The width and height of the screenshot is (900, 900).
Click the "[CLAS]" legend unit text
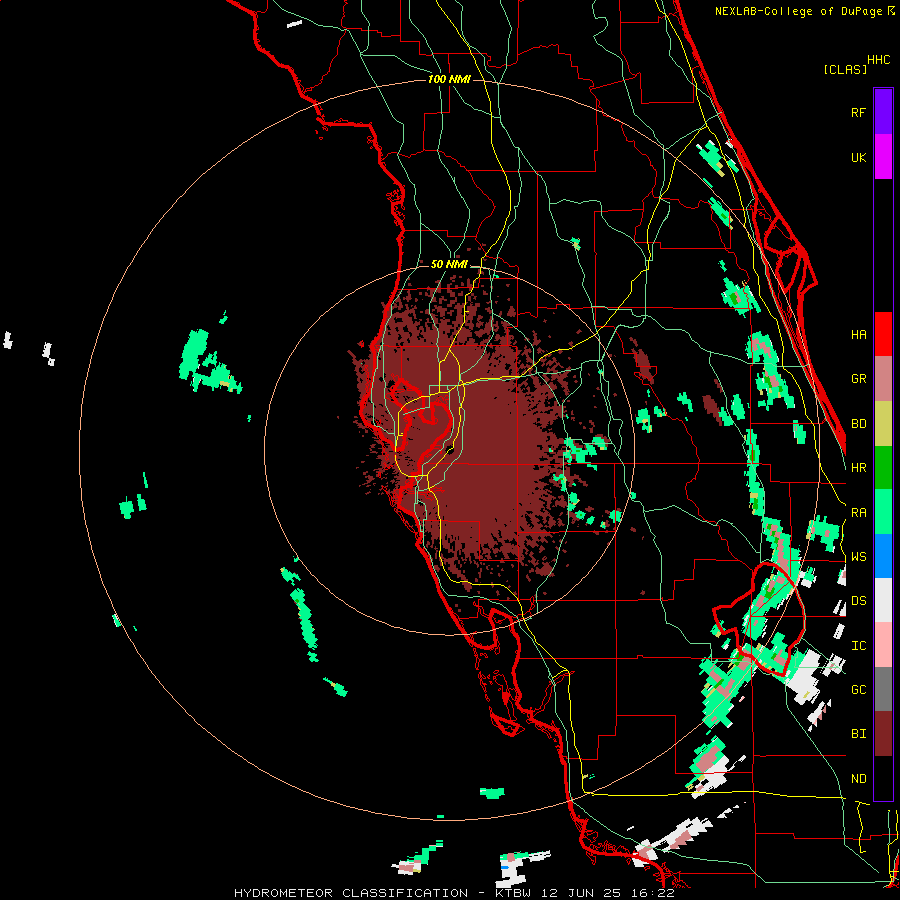[845, 69]
